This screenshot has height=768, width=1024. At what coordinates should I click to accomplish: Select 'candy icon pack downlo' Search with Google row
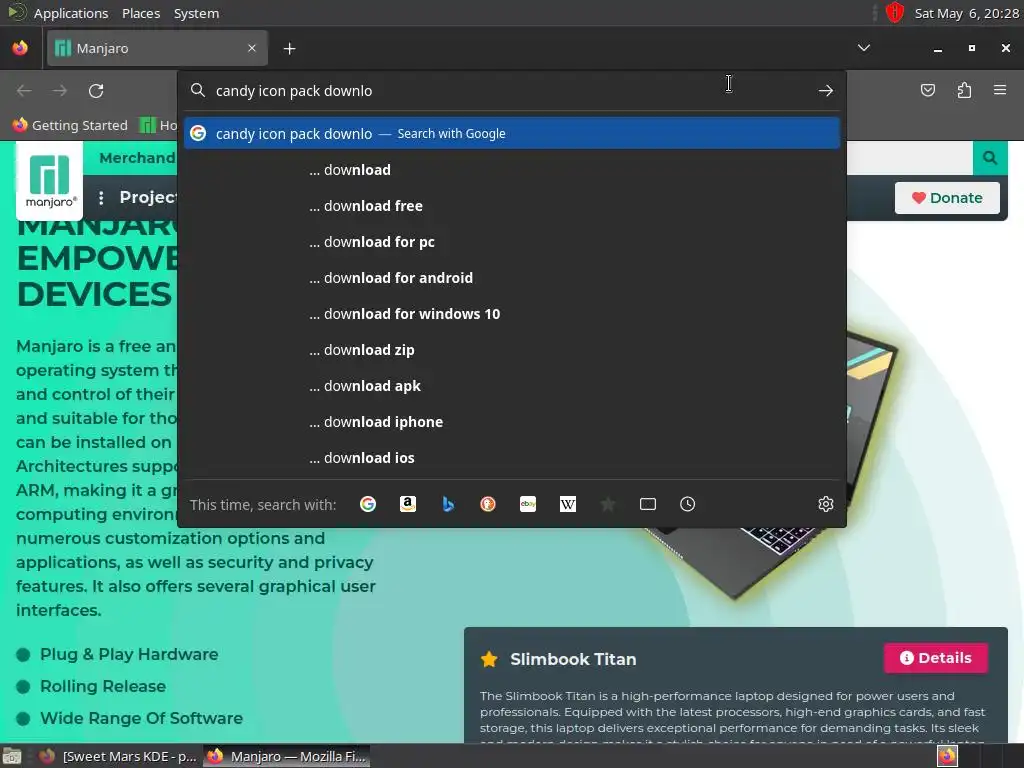pyautogui.click(x=511, y=133)
